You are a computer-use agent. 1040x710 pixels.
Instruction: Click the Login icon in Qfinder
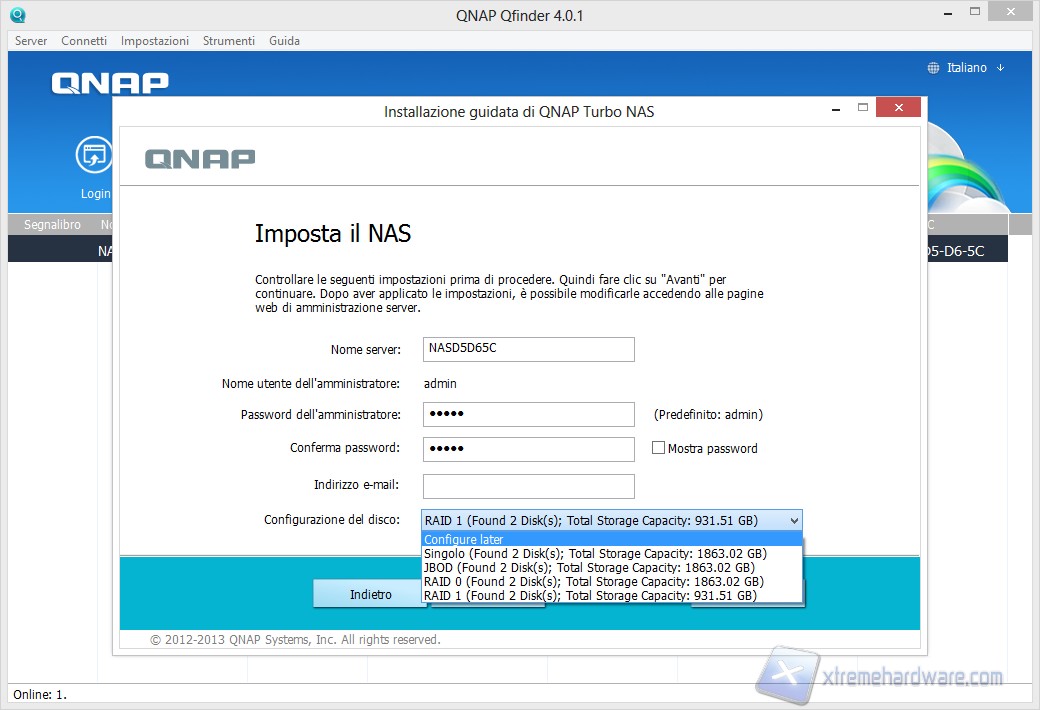[x=95, y=156]
